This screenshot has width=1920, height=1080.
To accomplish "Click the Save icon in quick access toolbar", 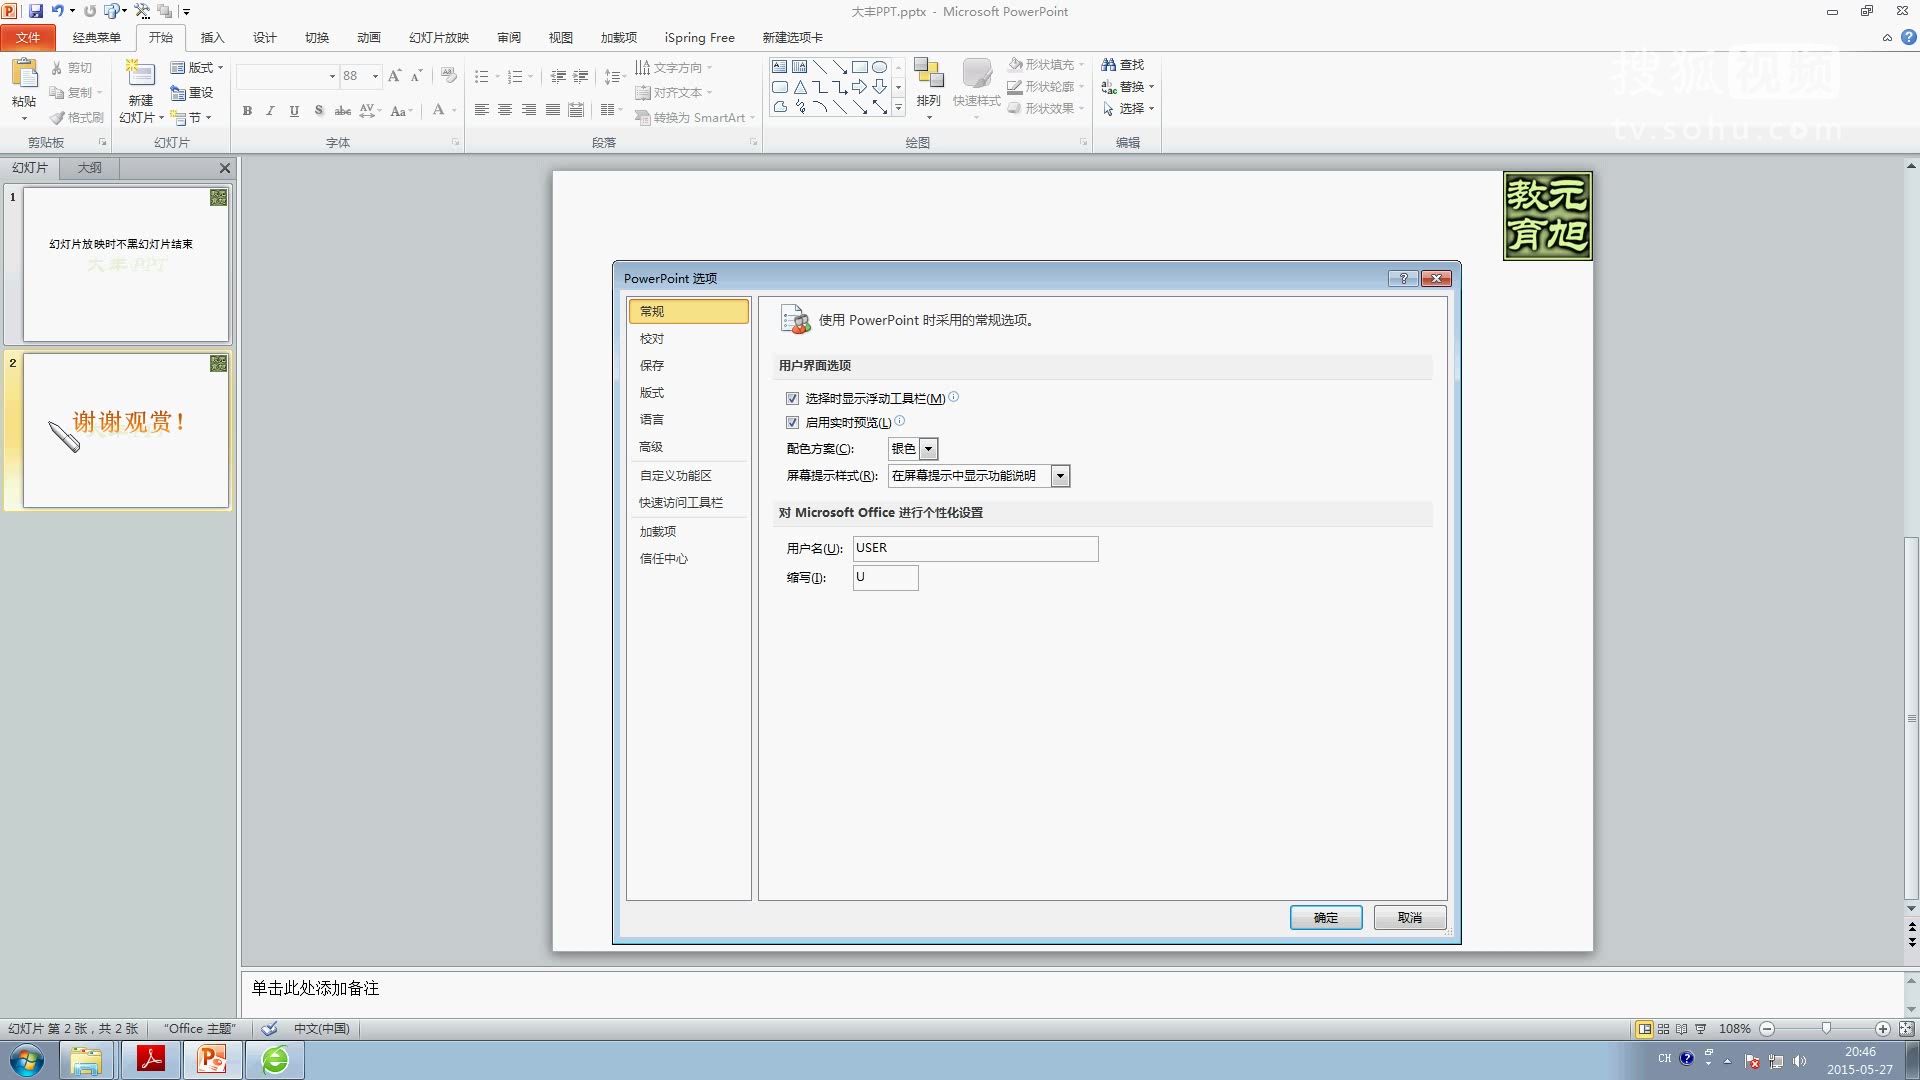I will [36, 11].
